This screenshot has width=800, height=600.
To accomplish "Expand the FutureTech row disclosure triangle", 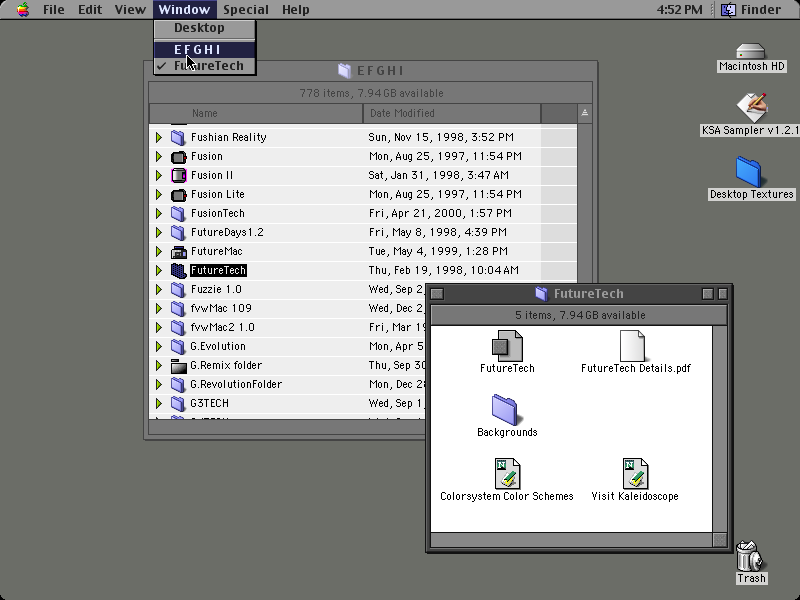I will tap(159, 270).
